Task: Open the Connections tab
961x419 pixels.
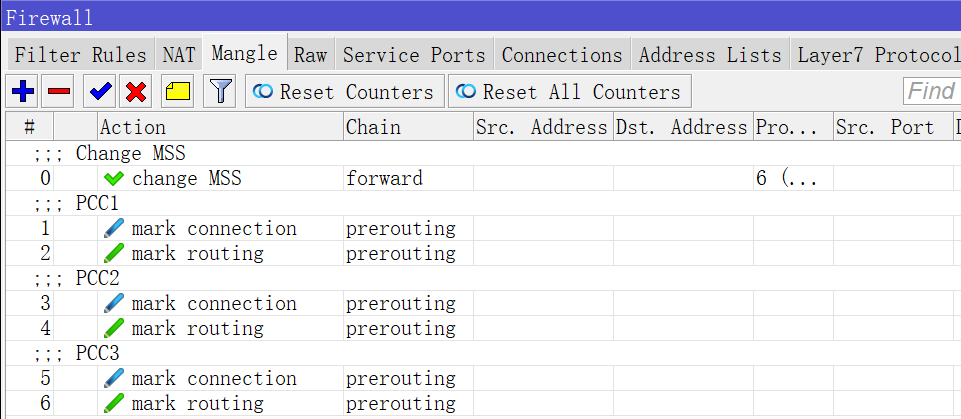Action: 562,55
